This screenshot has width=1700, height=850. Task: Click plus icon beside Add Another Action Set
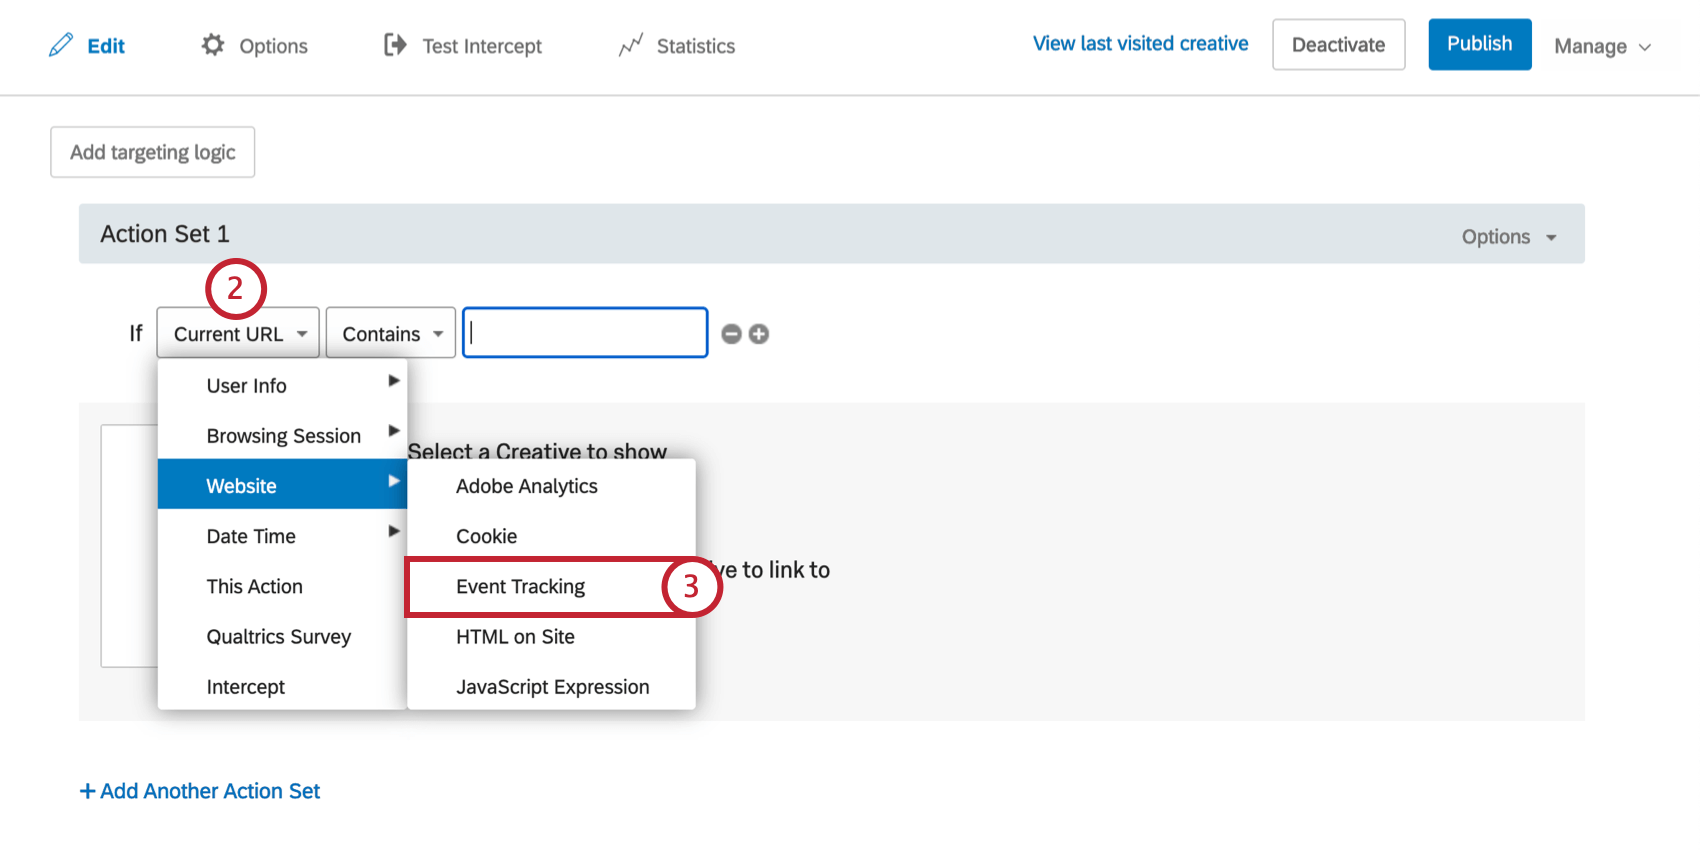[x=88, y=791]
